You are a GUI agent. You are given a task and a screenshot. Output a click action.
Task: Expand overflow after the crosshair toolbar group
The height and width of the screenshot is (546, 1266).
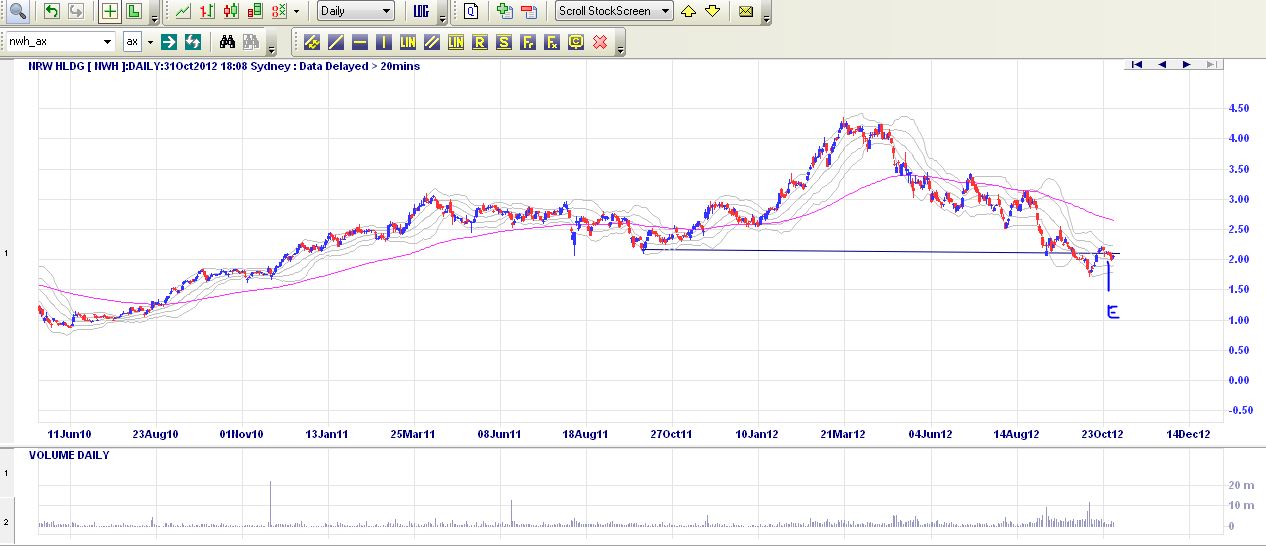coord(153,15)
